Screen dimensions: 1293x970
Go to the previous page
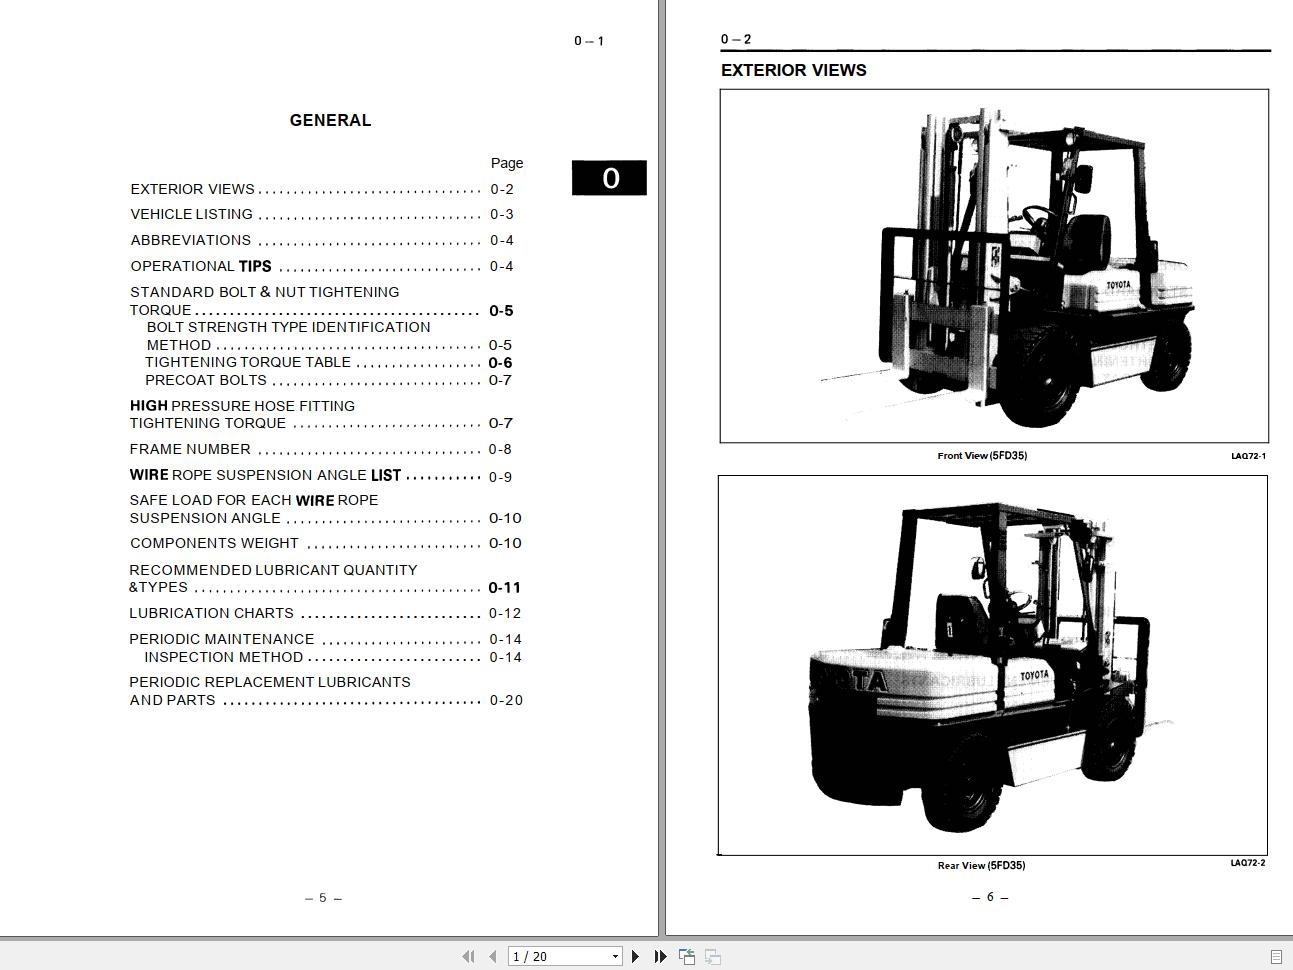point(492,956)
